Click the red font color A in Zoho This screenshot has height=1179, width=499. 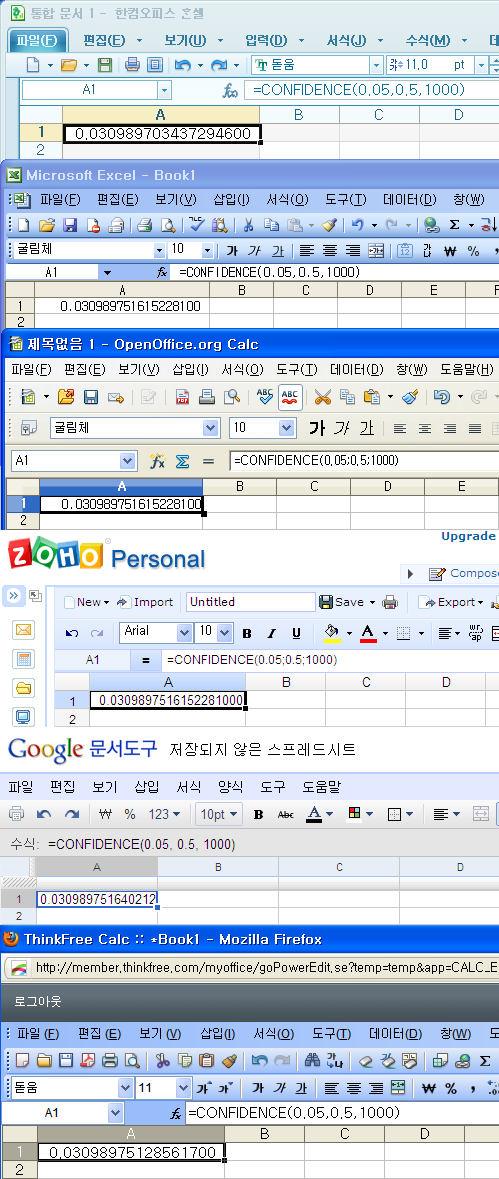[367, 633]
